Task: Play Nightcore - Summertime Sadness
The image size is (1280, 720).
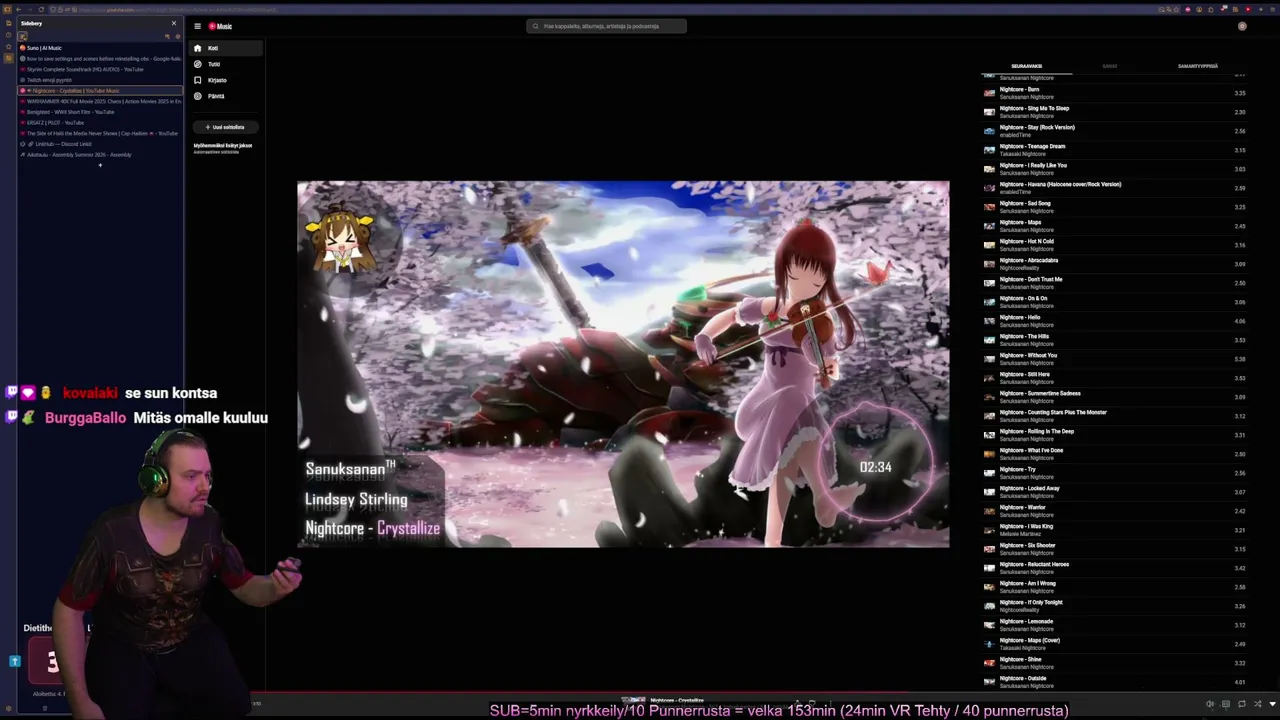Action: pyautogui.click(x=1114, y=397)
